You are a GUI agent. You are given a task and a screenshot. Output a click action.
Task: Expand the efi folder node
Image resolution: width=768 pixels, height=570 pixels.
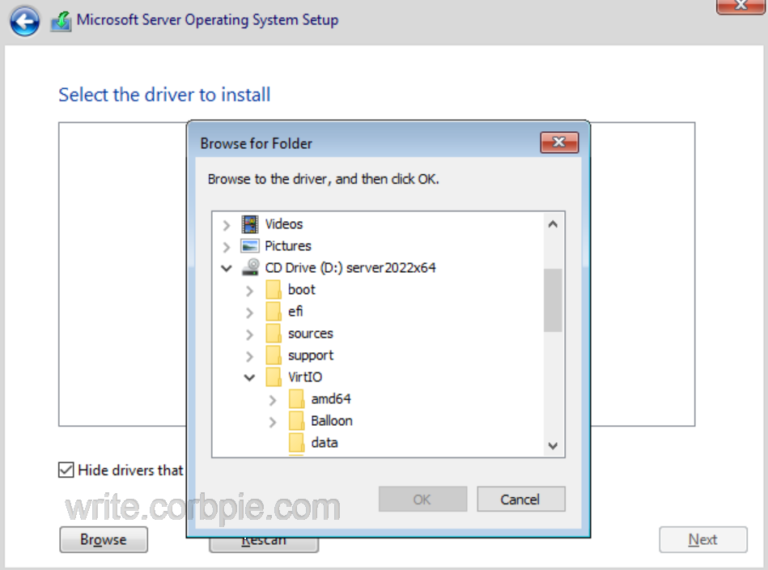249,312
